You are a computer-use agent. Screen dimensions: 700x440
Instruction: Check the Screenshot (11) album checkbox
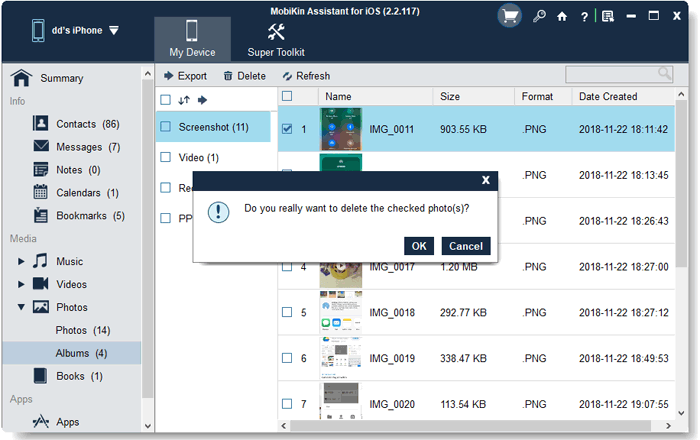(x=166, y=127)
